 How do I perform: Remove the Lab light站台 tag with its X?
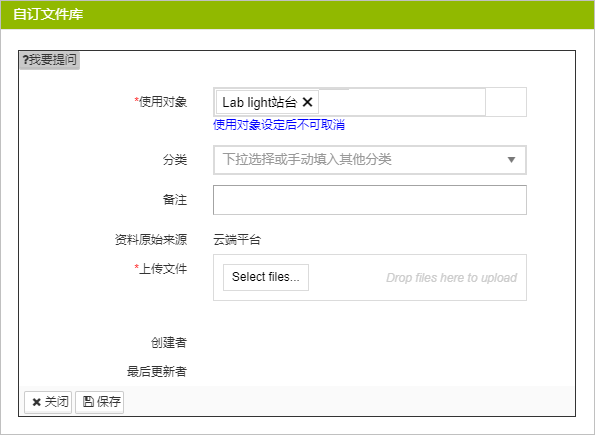click(307, 102)
